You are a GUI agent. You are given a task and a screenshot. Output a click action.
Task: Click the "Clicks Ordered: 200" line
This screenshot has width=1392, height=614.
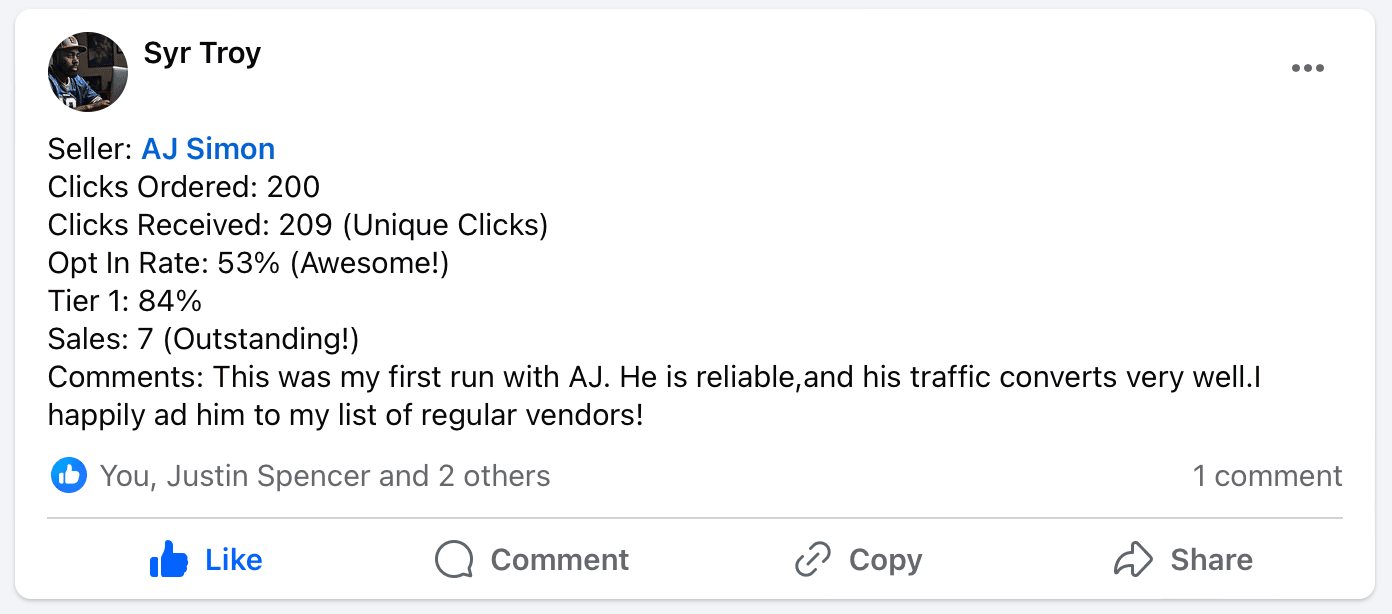coord(184,187)
